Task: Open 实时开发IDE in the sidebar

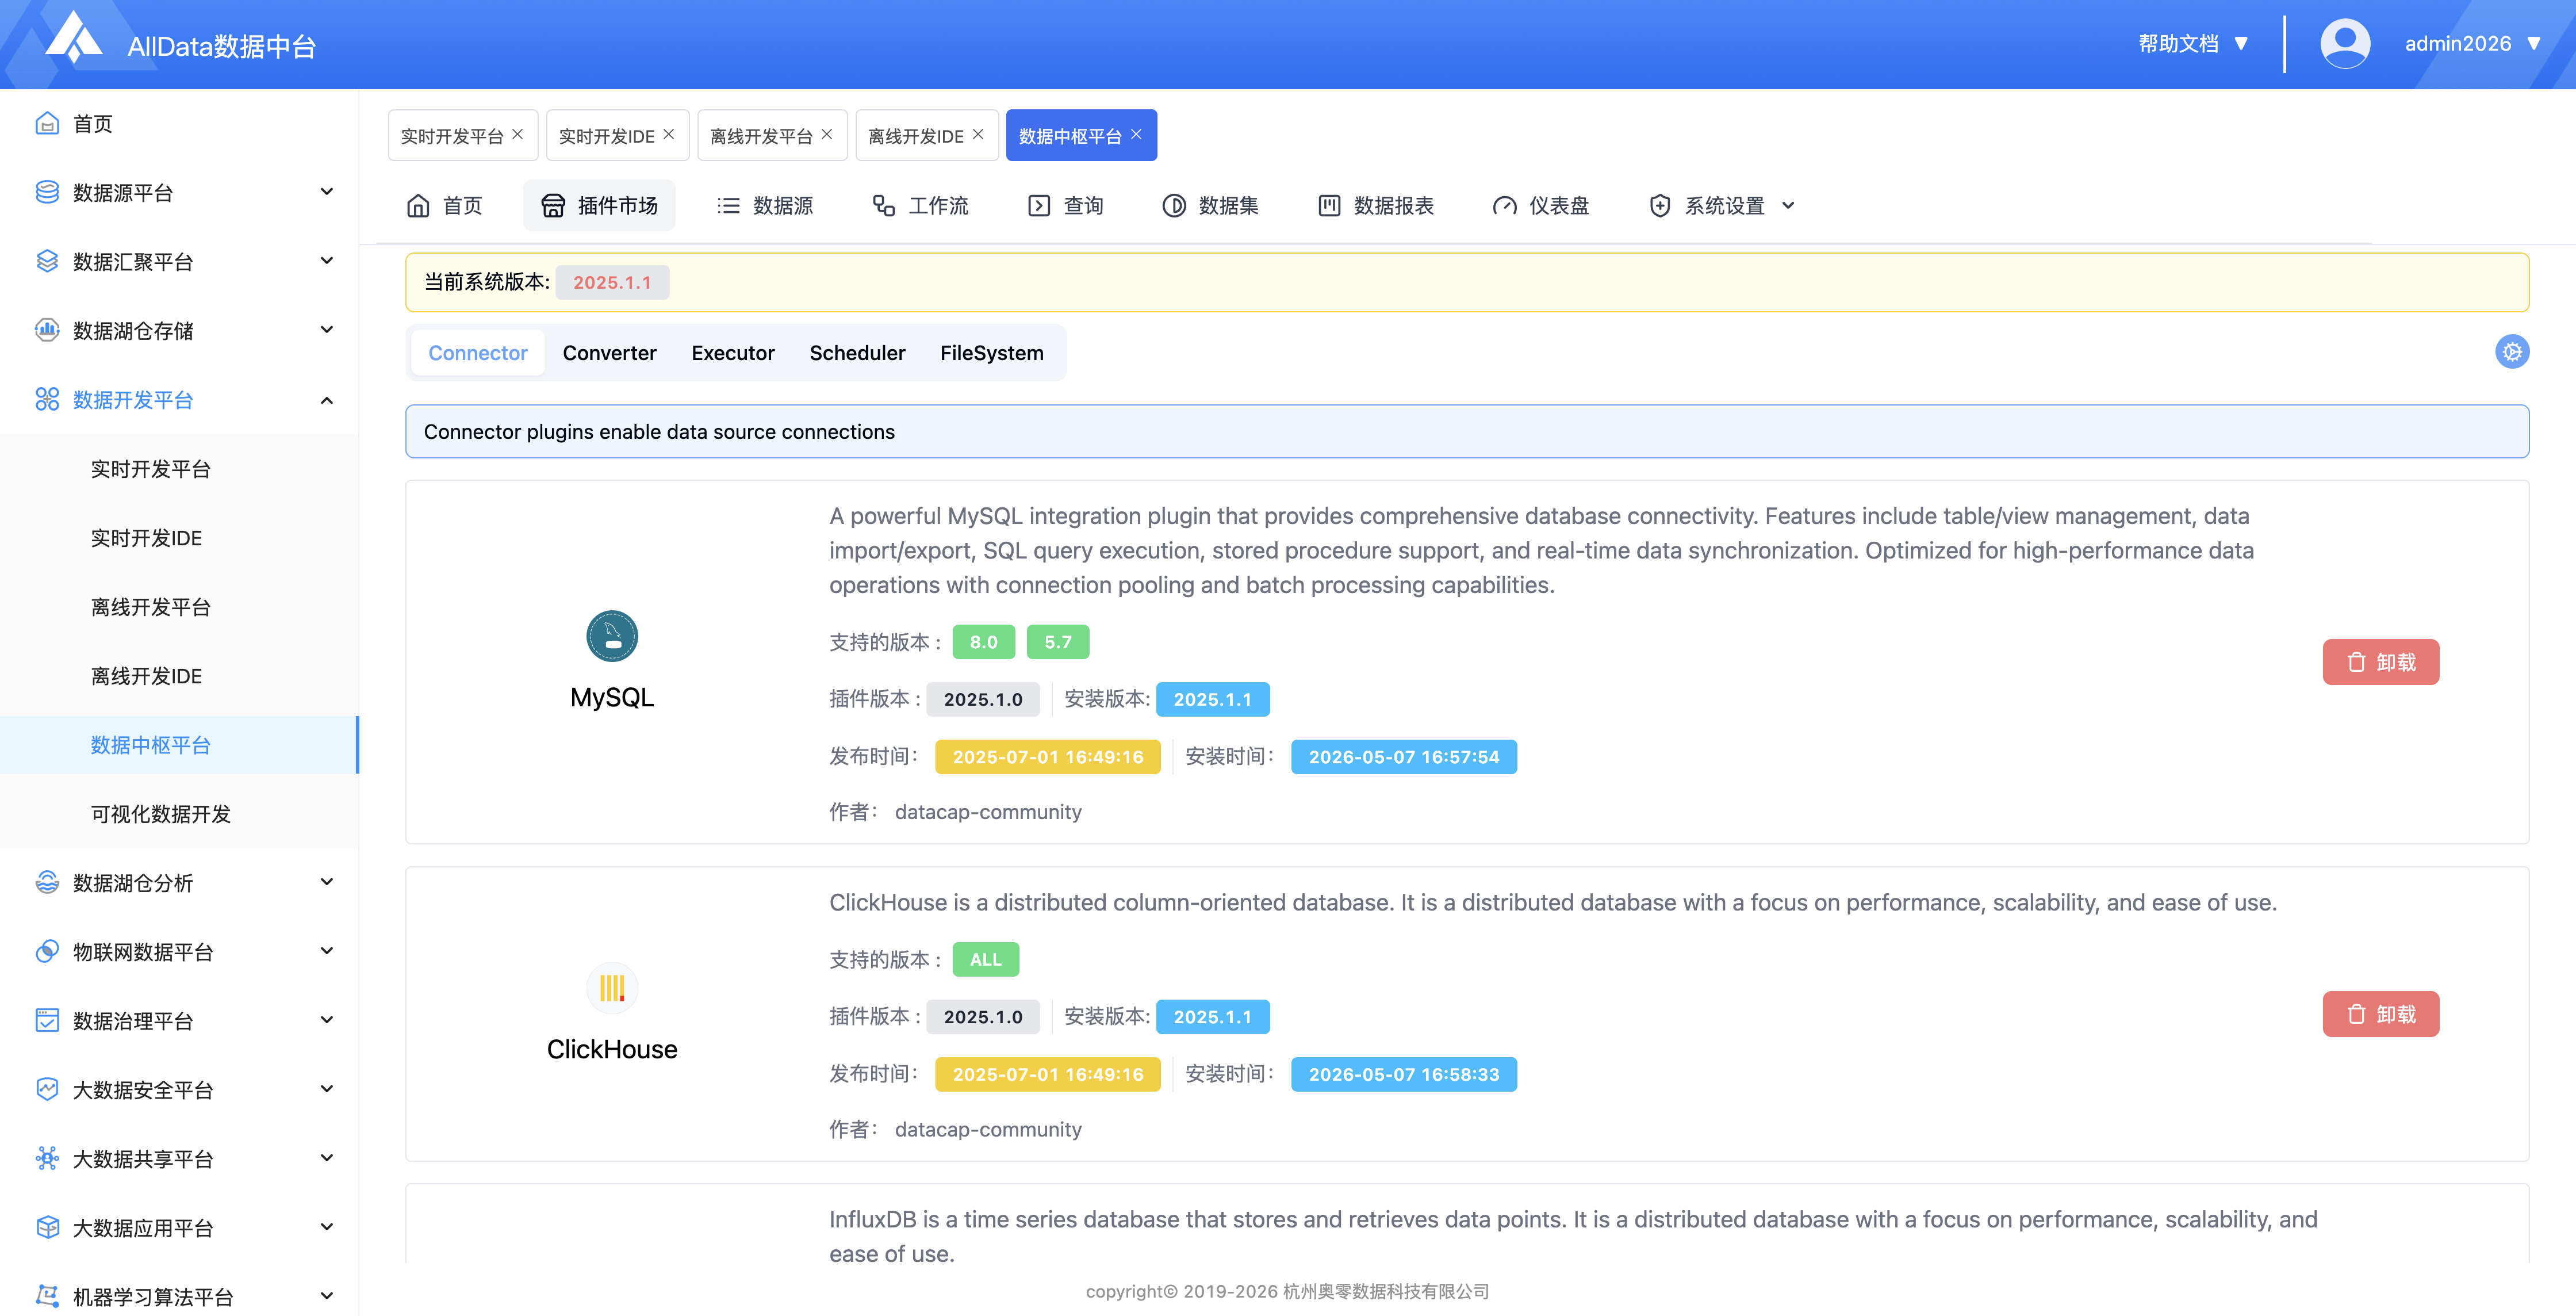Action: 179,538
